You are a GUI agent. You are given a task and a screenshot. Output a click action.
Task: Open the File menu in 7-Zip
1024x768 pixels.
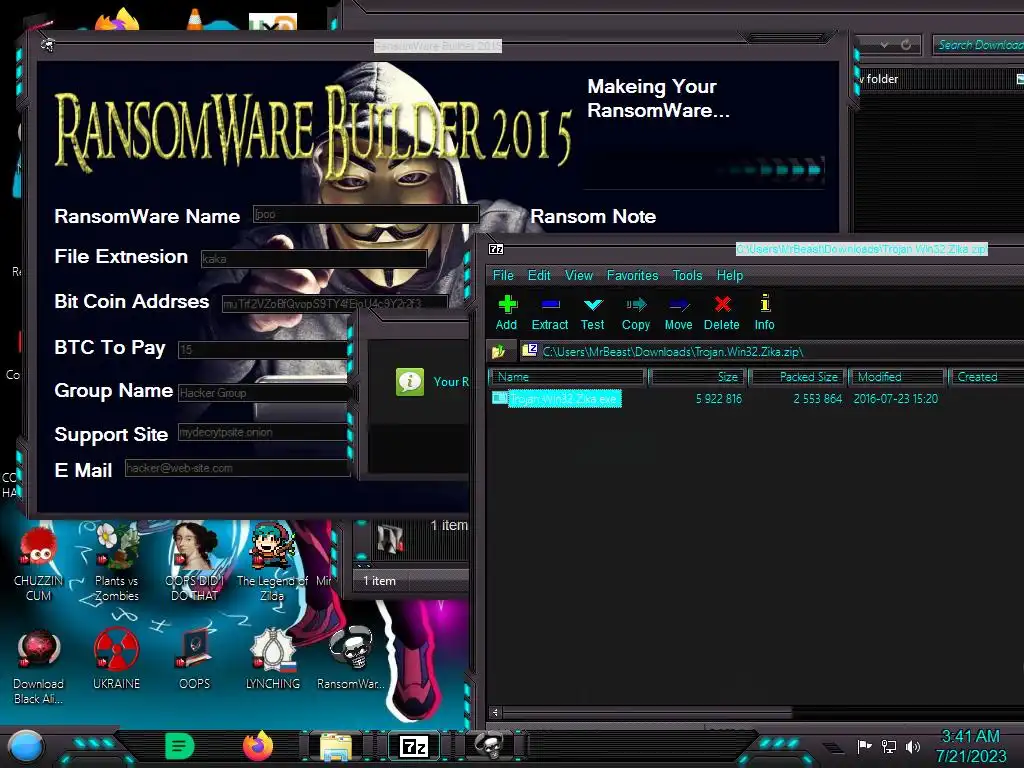503,276
